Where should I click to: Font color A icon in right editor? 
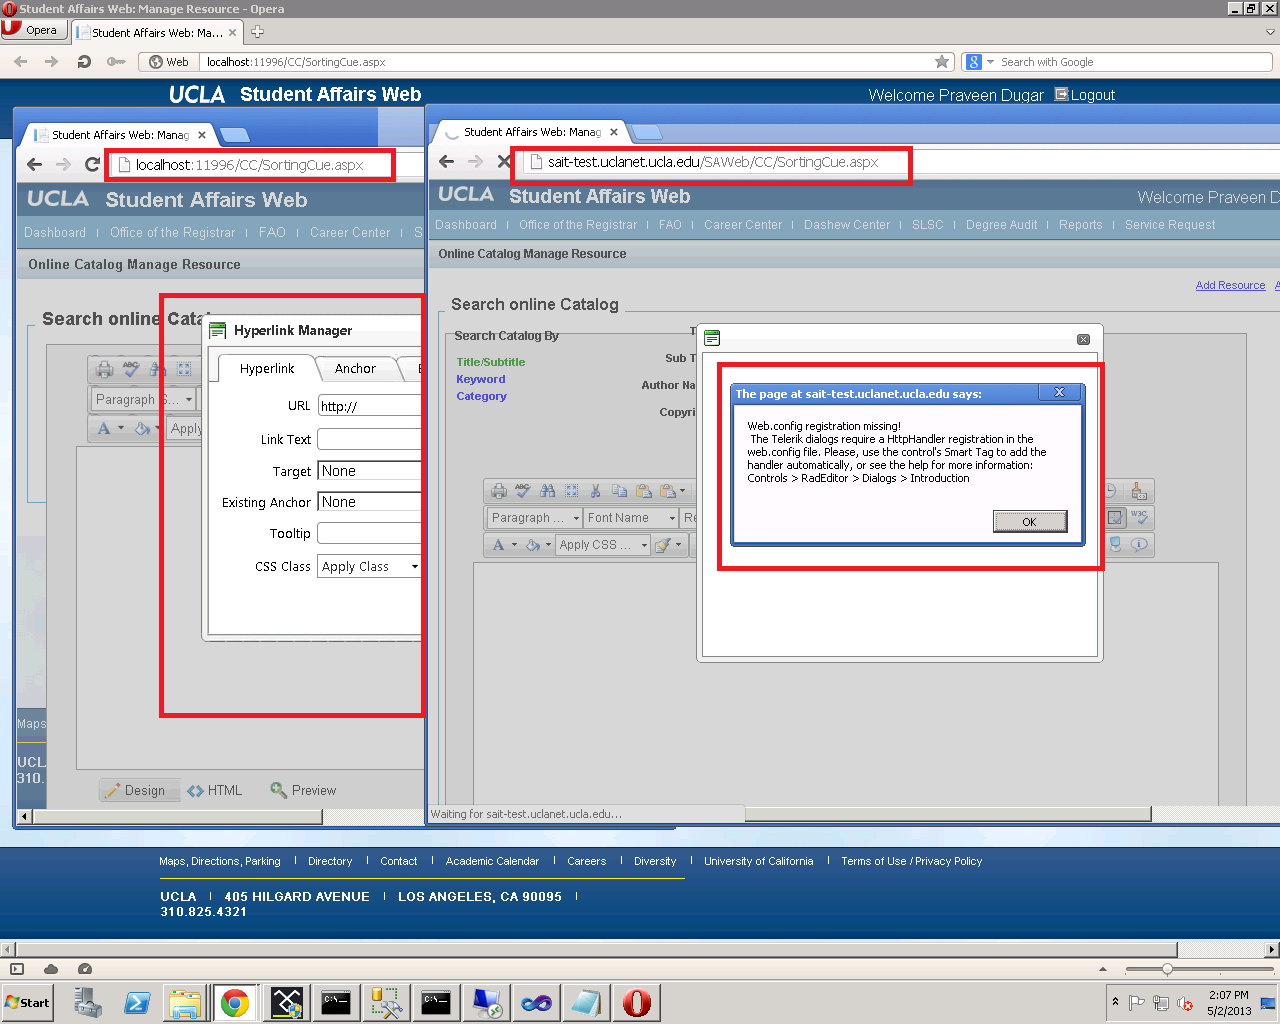point(499,545)
